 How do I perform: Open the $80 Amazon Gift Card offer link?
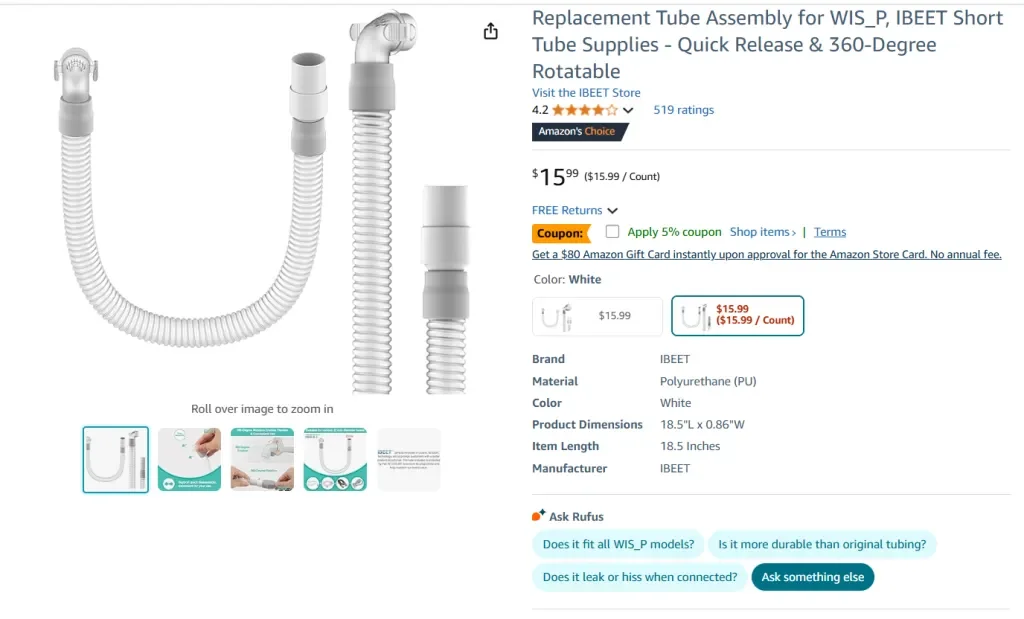pyautogui.click(x=766, y=255)
